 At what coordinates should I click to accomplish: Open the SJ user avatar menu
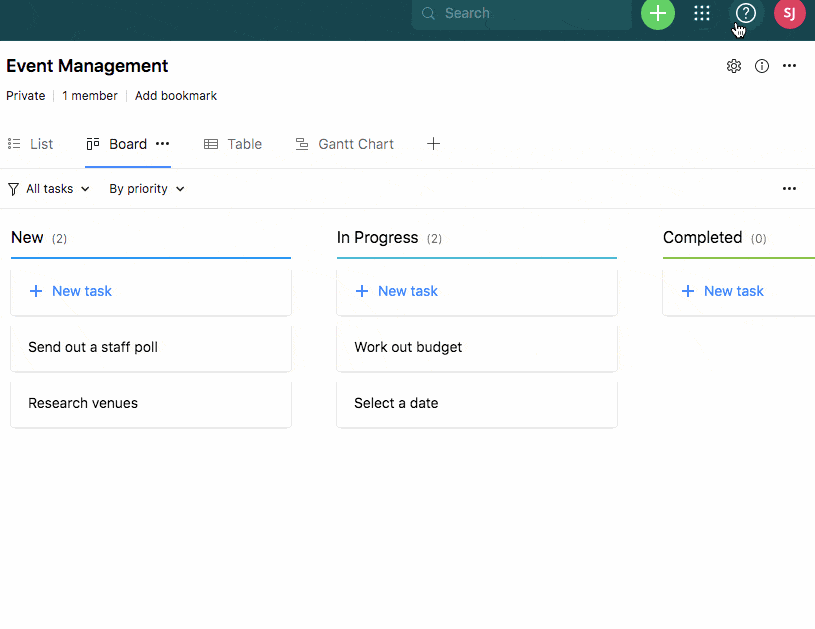(x=789, y=14)
